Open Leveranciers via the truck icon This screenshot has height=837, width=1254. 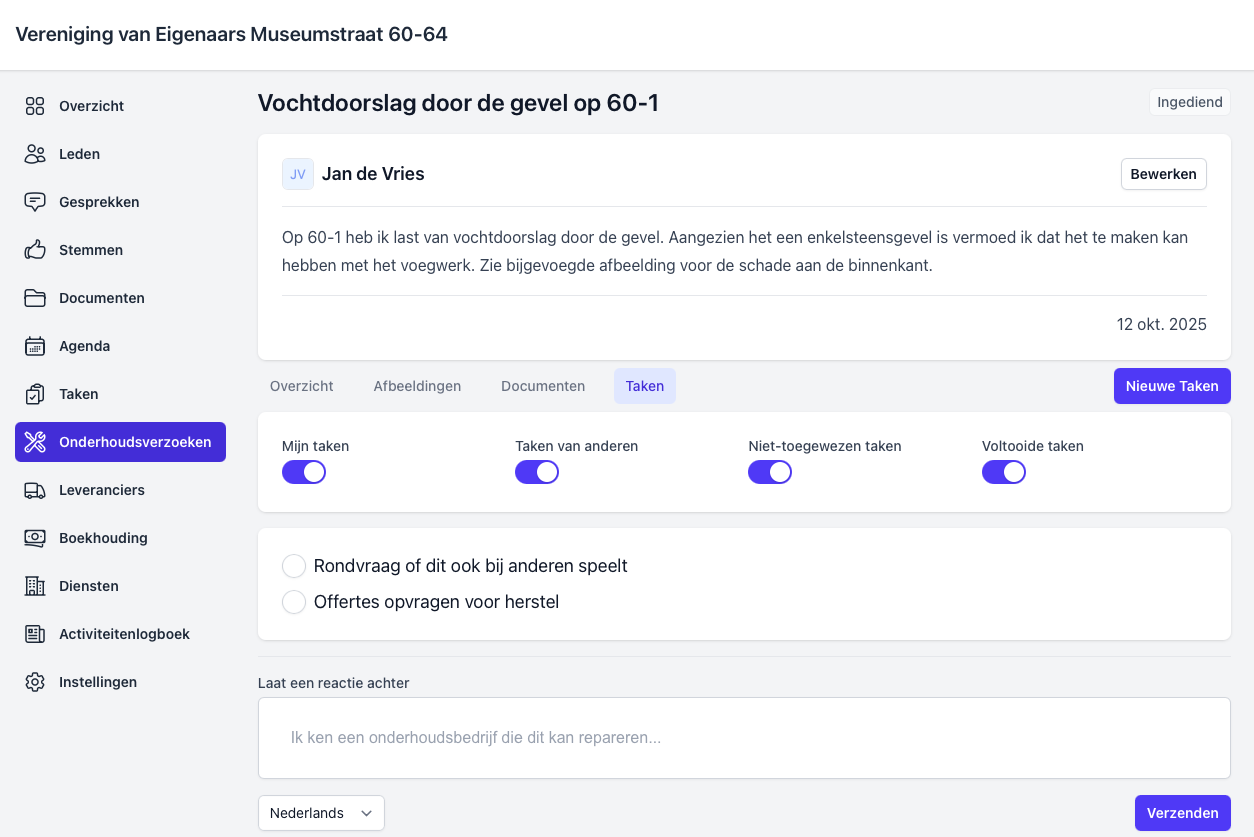coord(35,490)
